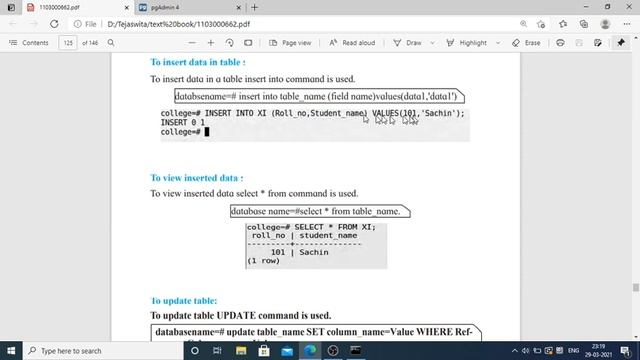Open the volume control in tray

[526, 351]
